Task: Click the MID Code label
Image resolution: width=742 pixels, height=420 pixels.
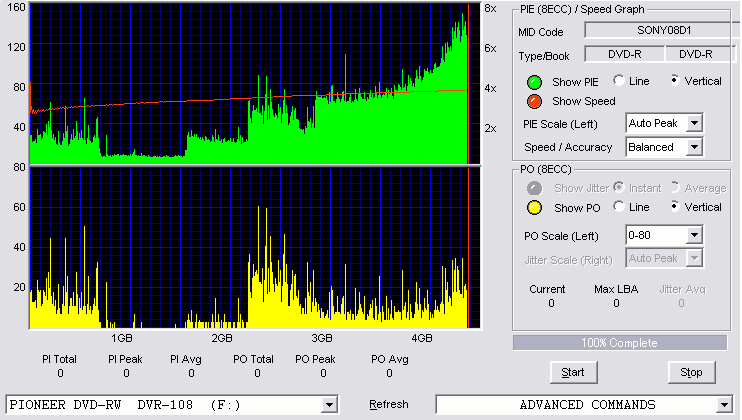Action: coord(541,32)
